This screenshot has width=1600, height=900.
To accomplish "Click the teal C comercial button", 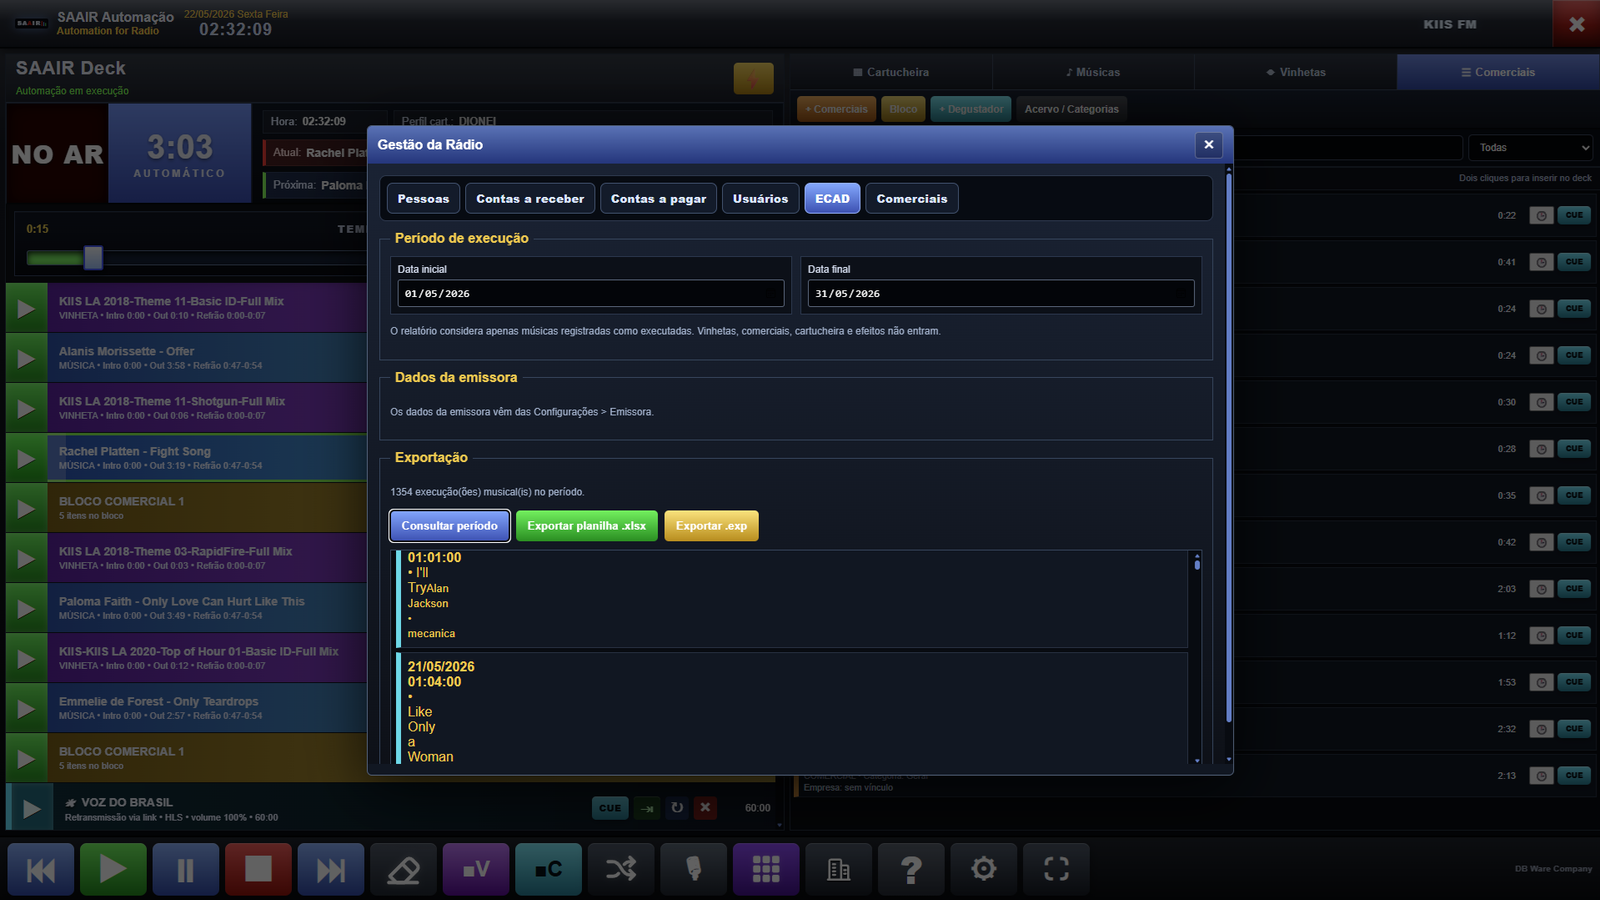I will coord(548,869).
